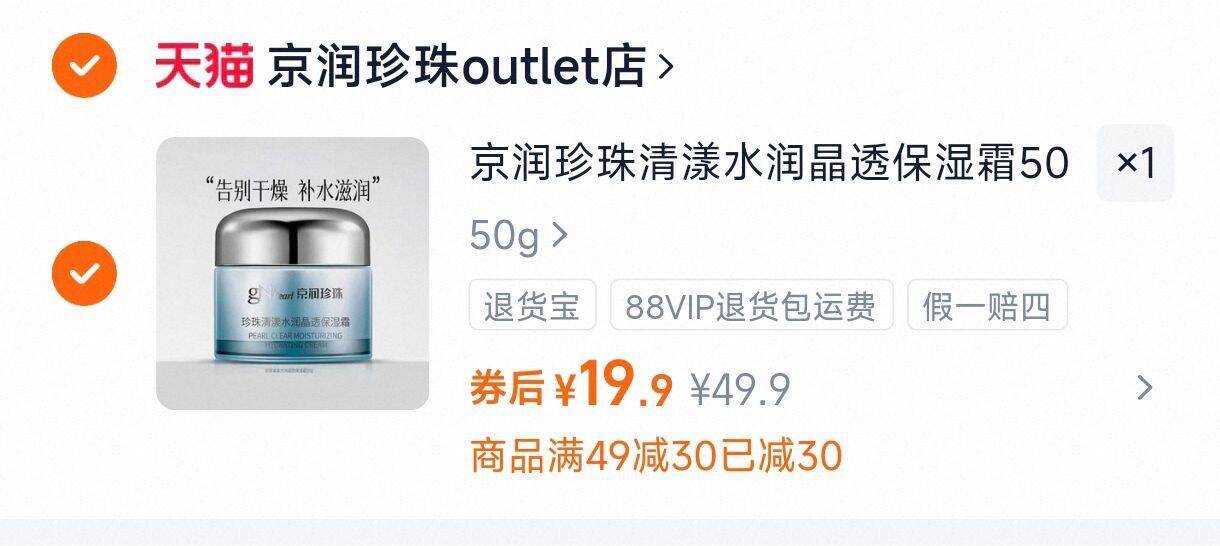
Task: Uncheck the product item checkbox
Action: (85, 273)
